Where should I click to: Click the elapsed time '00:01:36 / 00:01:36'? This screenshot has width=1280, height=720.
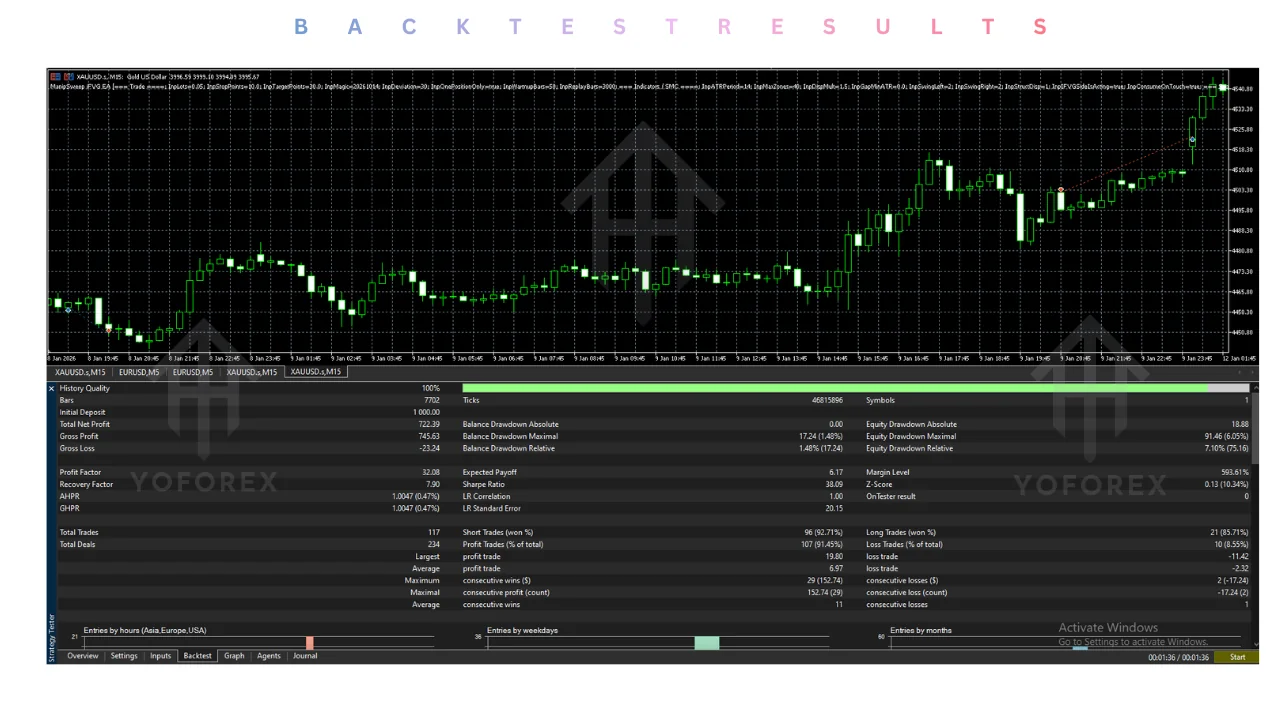coord(1178,657)
